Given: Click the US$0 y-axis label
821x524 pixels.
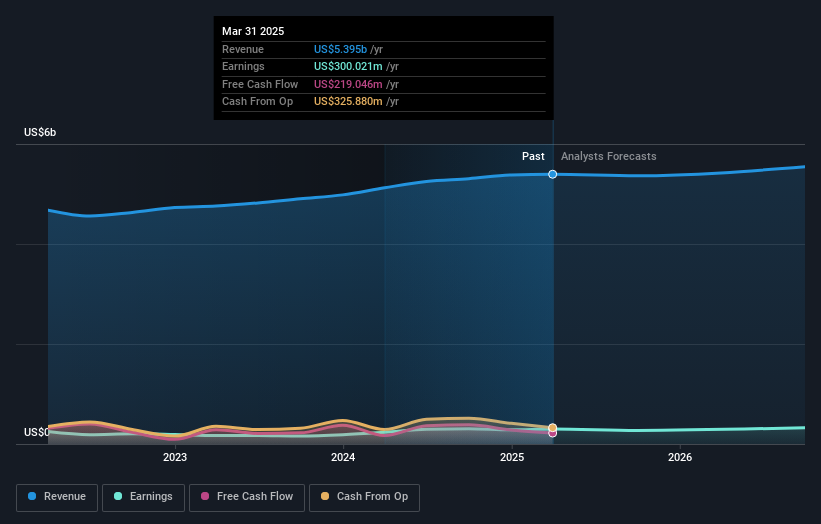Looking at the screenshot, I should (37, 432).
